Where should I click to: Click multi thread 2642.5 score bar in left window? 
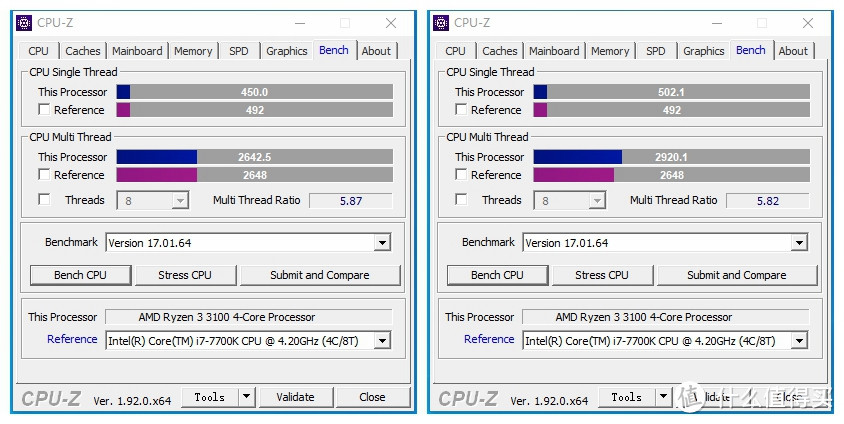click(255, 157)
